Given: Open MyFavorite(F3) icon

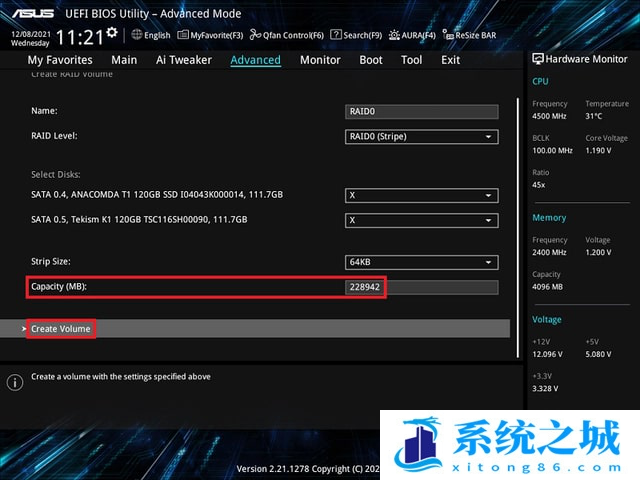Looking at the screenshot, I should (183, 35).
